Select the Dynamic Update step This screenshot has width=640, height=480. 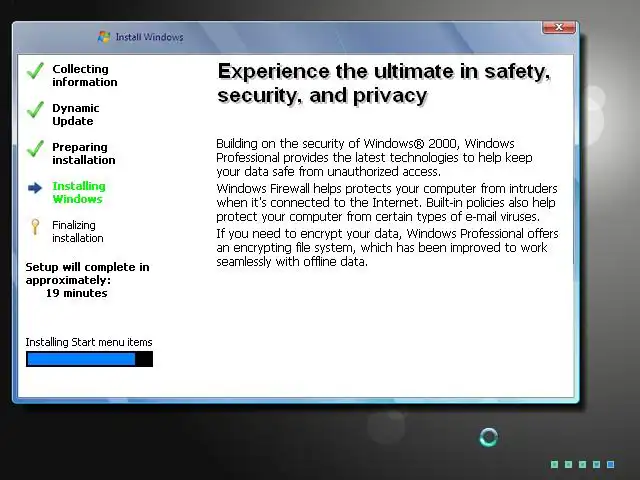coord(76,115)
